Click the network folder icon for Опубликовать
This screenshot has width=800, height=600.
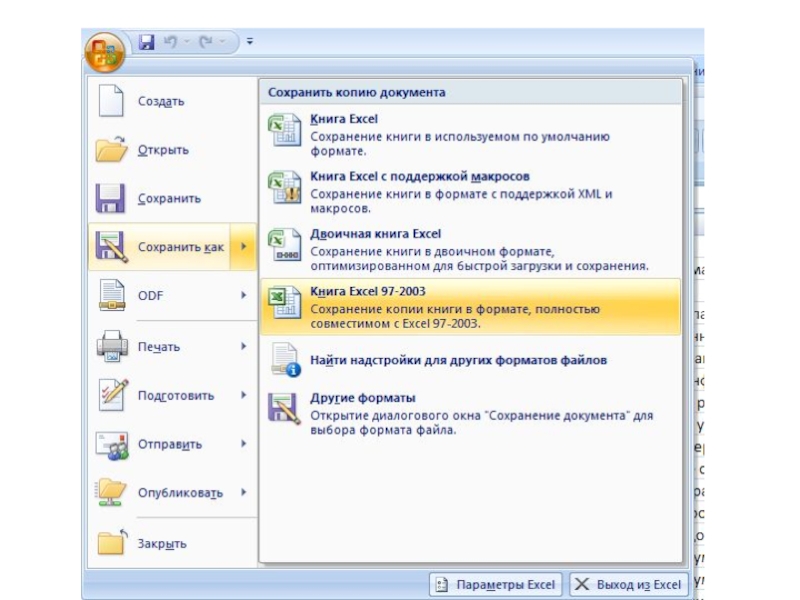[111, 492]
